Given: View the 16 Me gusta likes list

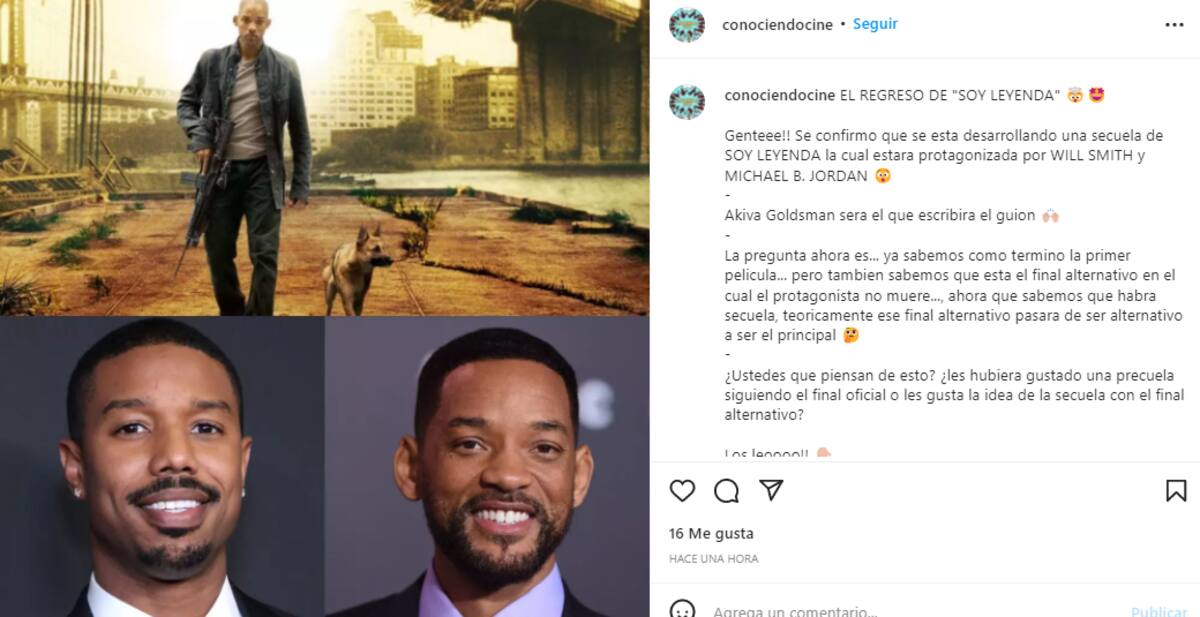Looking at the screenshot, I should 711,534.
